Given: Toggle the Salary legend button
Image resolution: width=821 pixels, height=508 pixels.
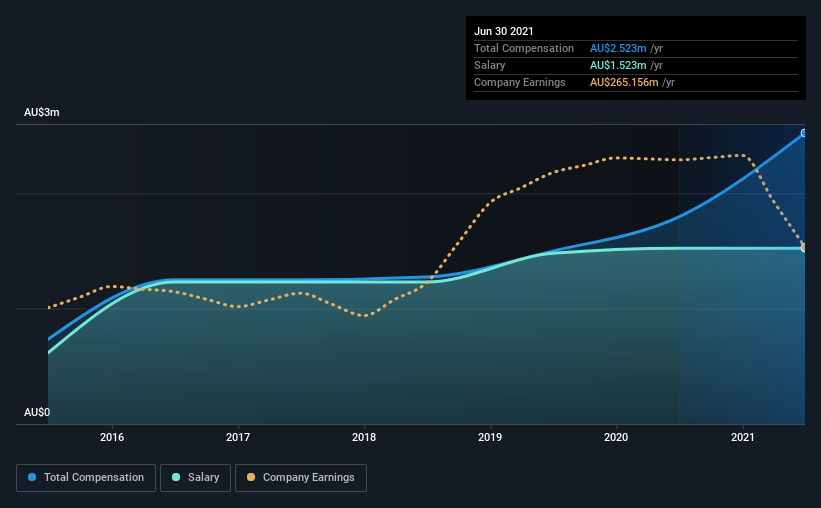Looking at the screenshot, I should pos(195,478).
